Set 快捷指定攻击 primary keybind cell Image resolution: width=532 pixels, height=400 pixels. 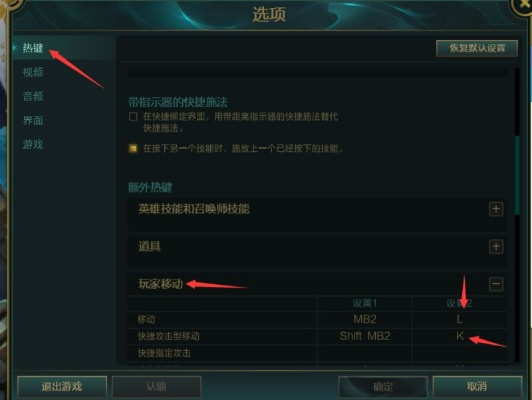365,353
